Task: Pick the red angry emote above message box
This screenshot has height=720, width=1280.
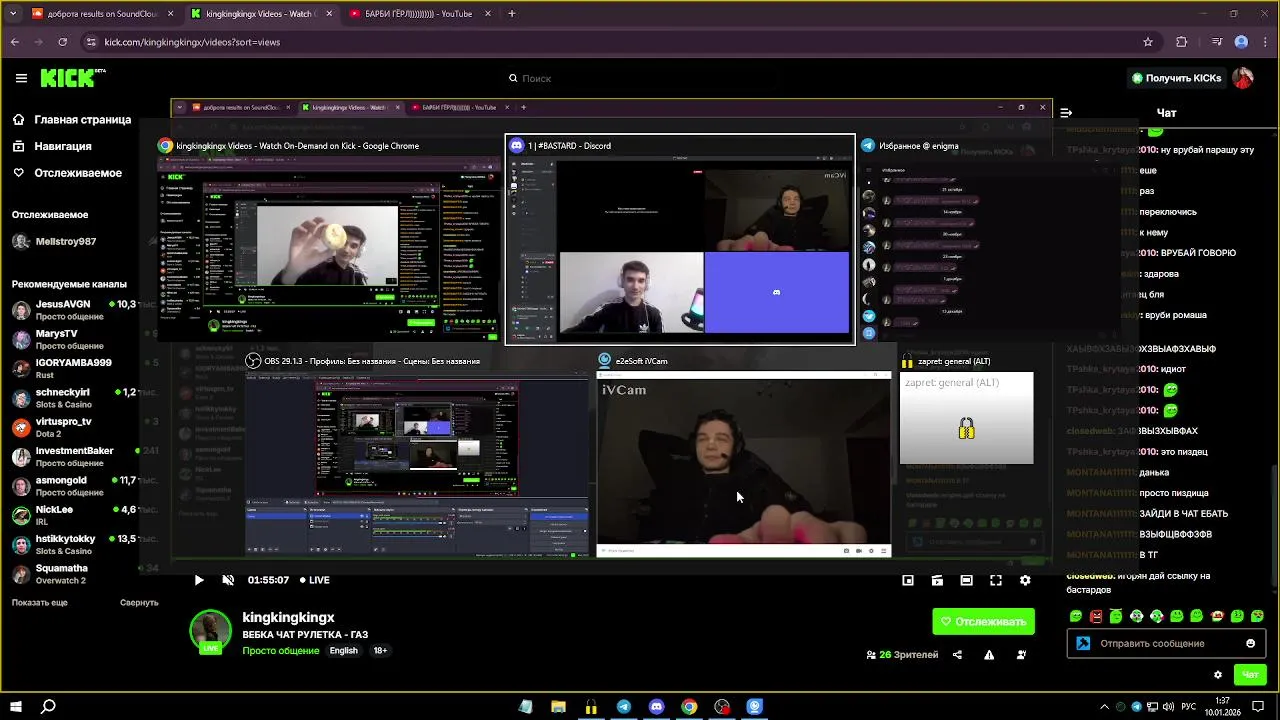Action: click(1096, 616)
